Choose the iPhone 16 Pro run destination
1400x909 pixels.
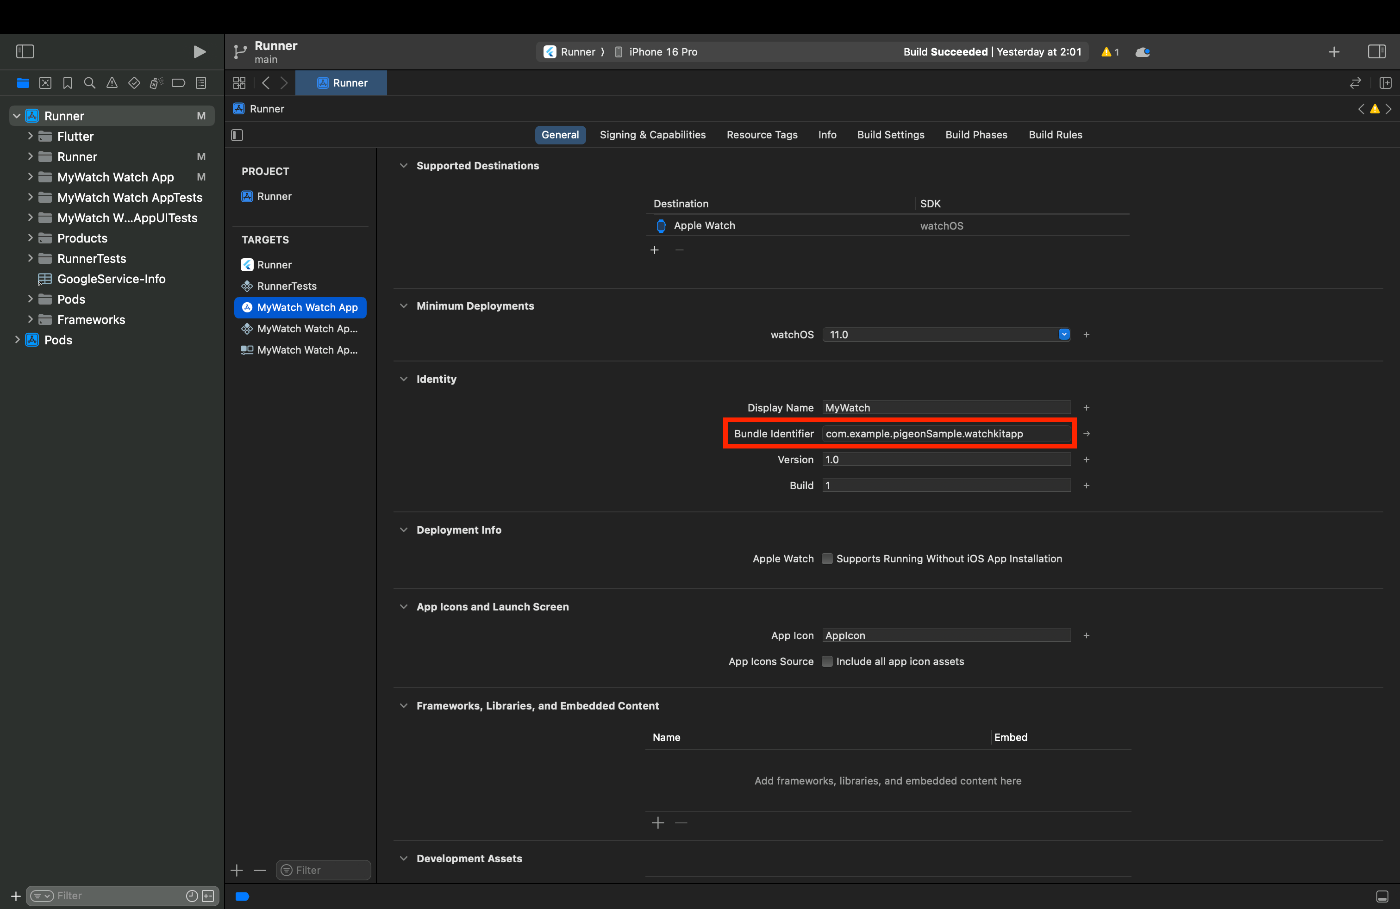[x=656, y=52]
